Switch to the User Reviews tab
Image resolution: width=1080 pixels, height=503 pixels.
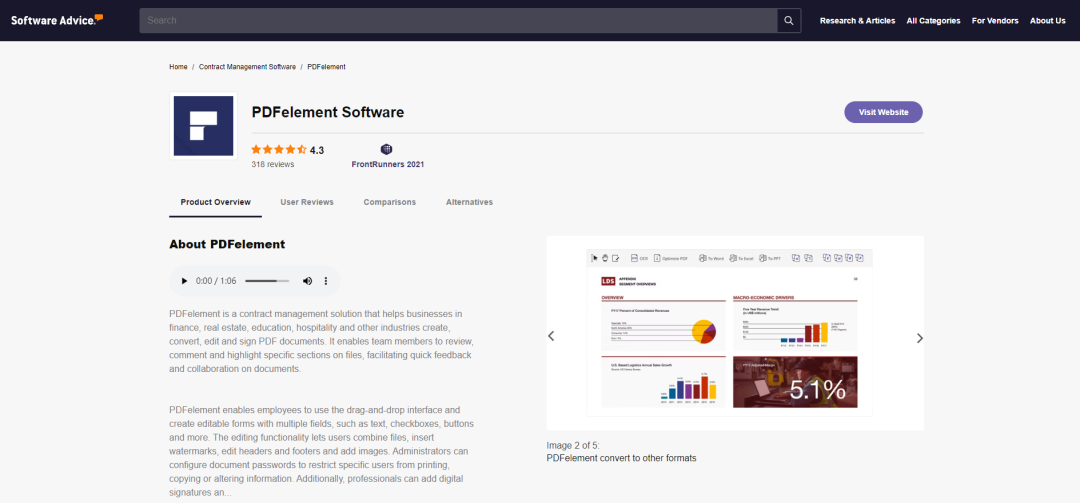click(307, 202)
